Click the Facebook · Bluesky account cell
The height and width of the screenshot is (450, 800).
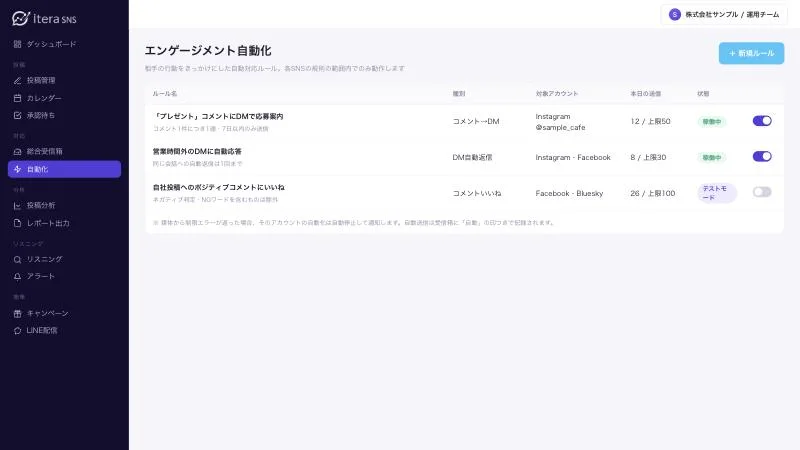click(x=569, y=193)
